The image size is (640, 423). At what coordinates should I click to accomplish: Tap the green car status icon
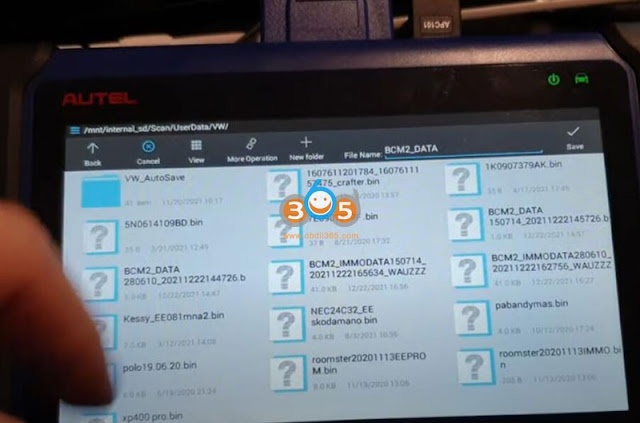click(581, 78)
